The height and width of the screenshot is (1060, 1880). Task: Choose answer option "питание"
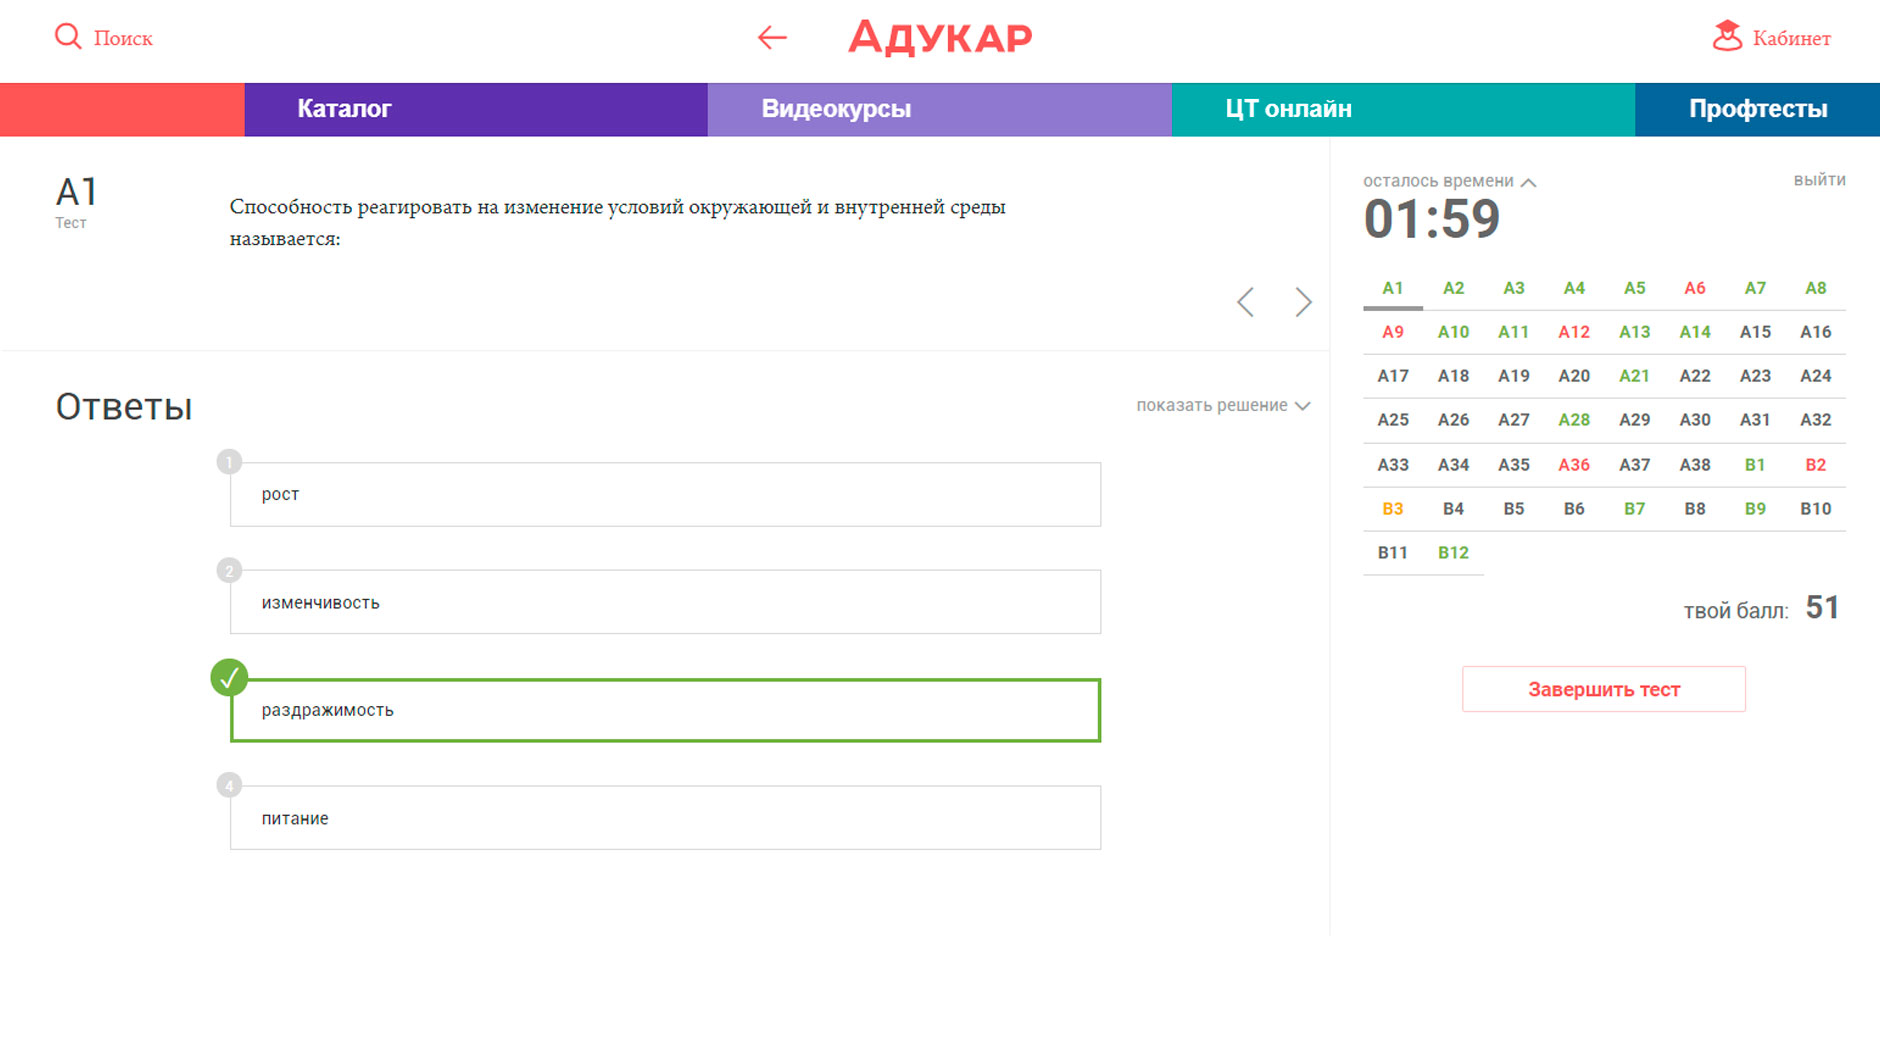[x=665, y=818]
